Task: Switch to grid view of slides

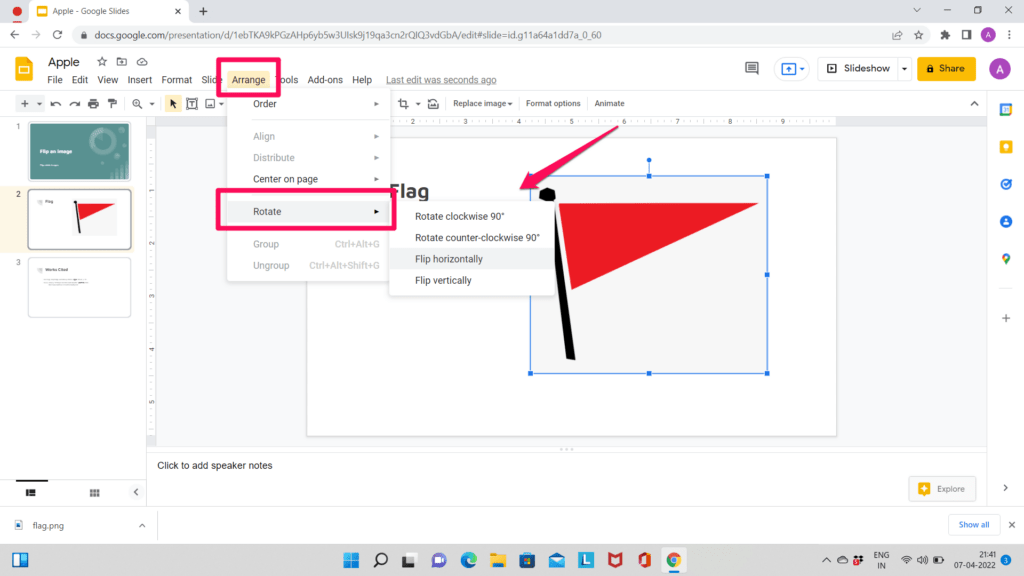Action: (x=94, y=492)
